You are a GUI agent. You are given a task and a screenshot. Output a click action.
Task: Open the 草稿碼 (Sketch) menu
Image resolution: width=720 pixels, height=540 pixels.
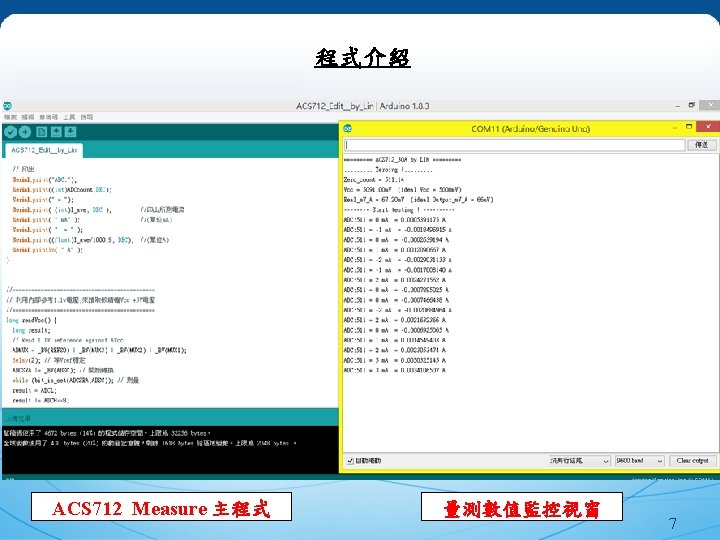(48, 118)
